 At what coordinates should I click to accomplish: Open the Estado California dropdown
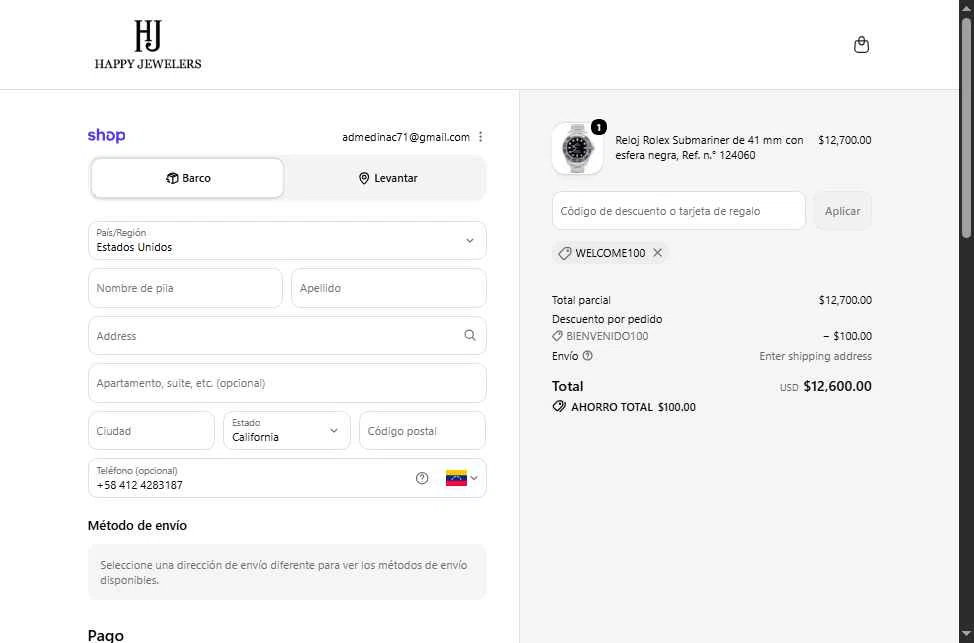coord(286,431)
